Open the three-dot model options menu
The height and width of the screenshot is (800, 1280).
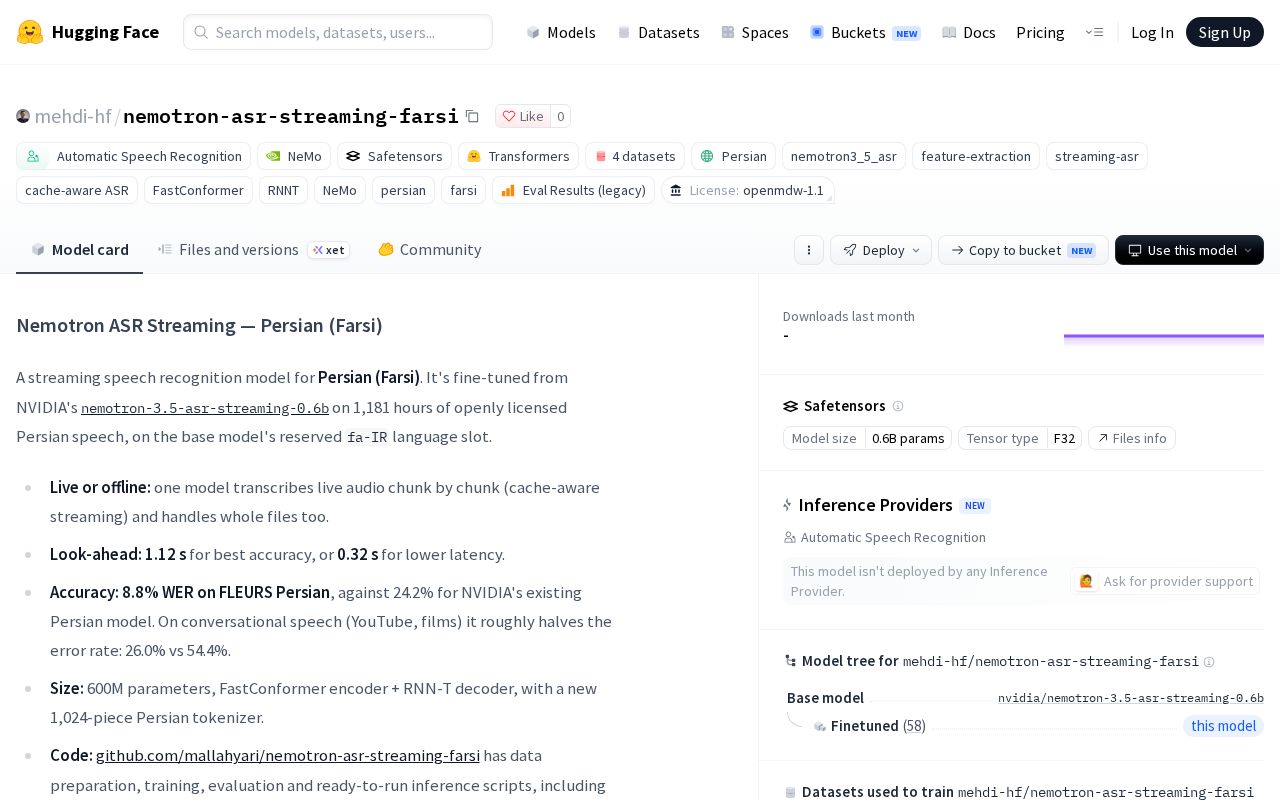click(809, 250)
